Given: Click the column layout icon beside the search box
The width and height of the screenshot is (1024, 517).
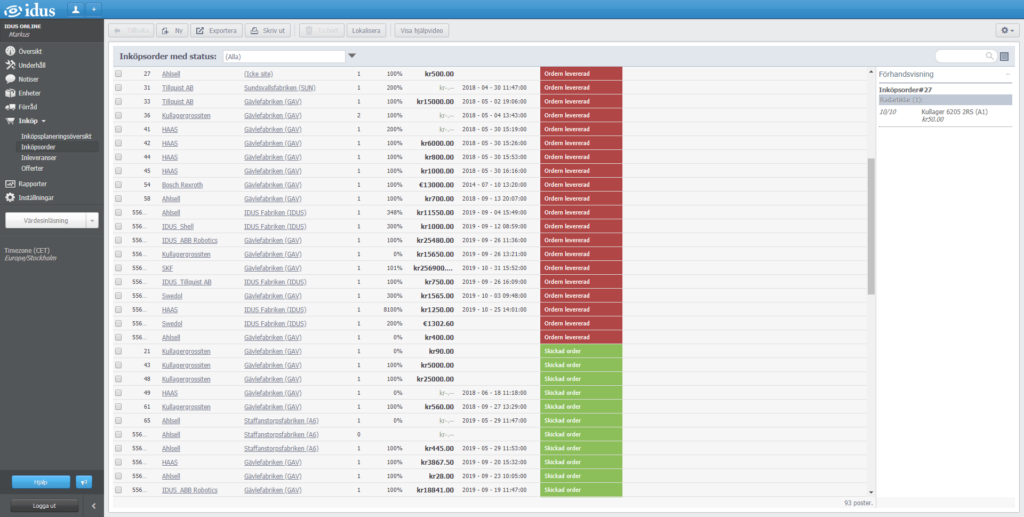Looking at the screenshot, I should (1004, 56).
